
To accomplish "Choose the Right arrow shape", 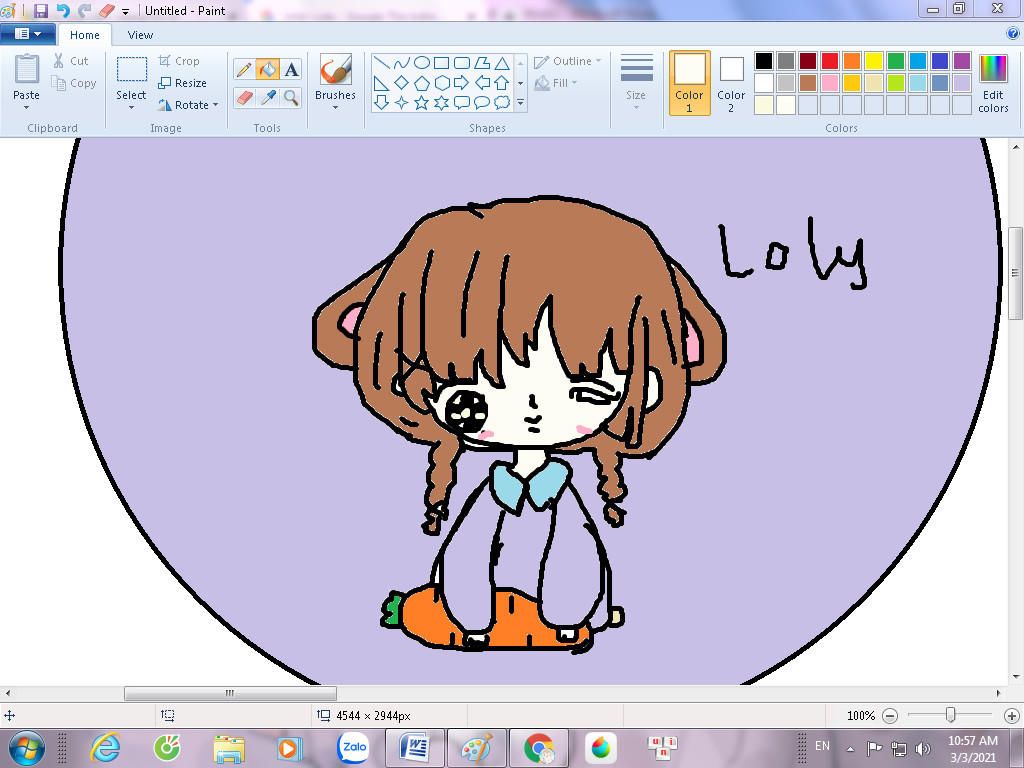I will [462, 83].
